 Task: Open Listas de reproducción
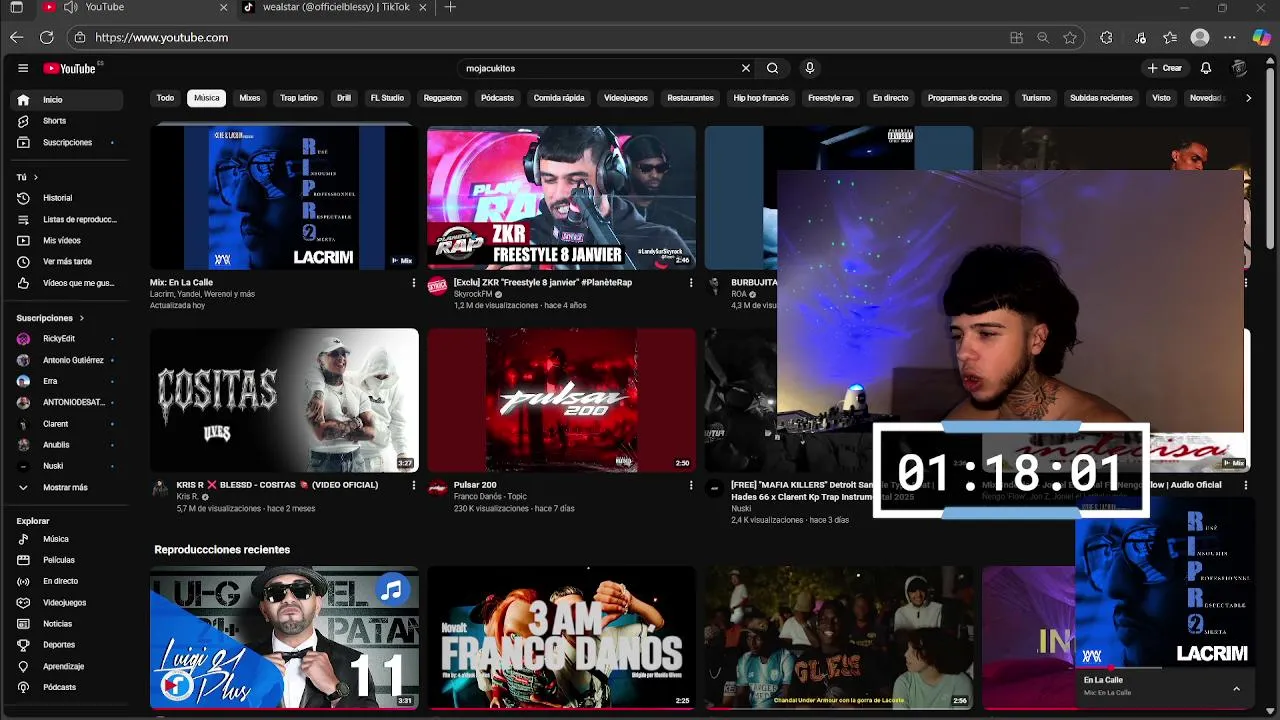pyautogui.click(x=67, y=219)
